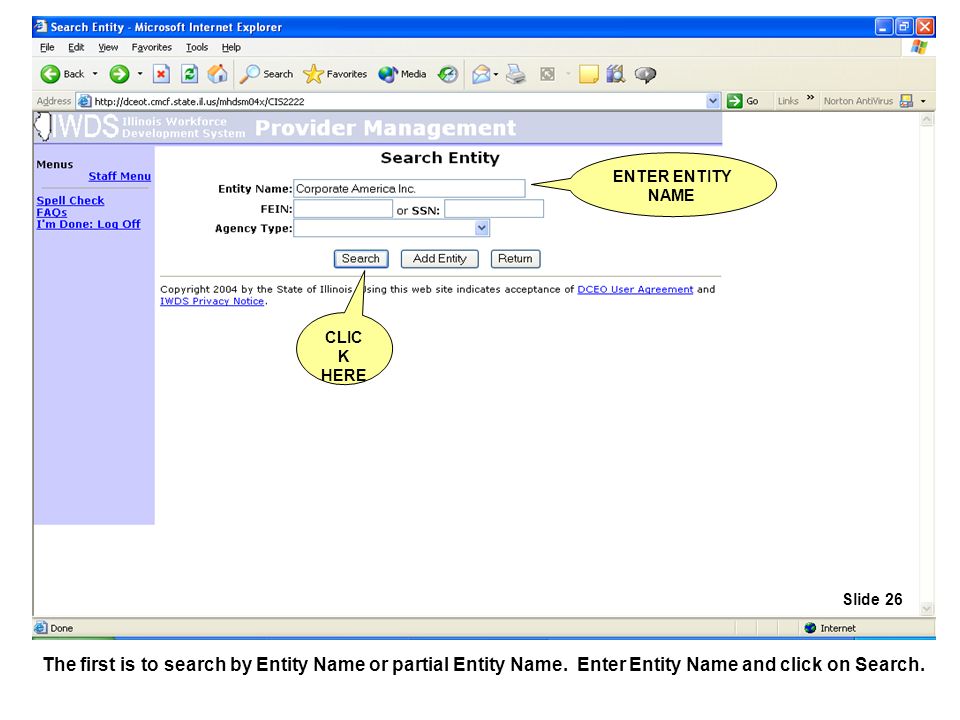Image resolution: width=960 pixels, height=720 pixels.
Task: Open the Messenger speech bubble icon
Action: coord(645,75)
